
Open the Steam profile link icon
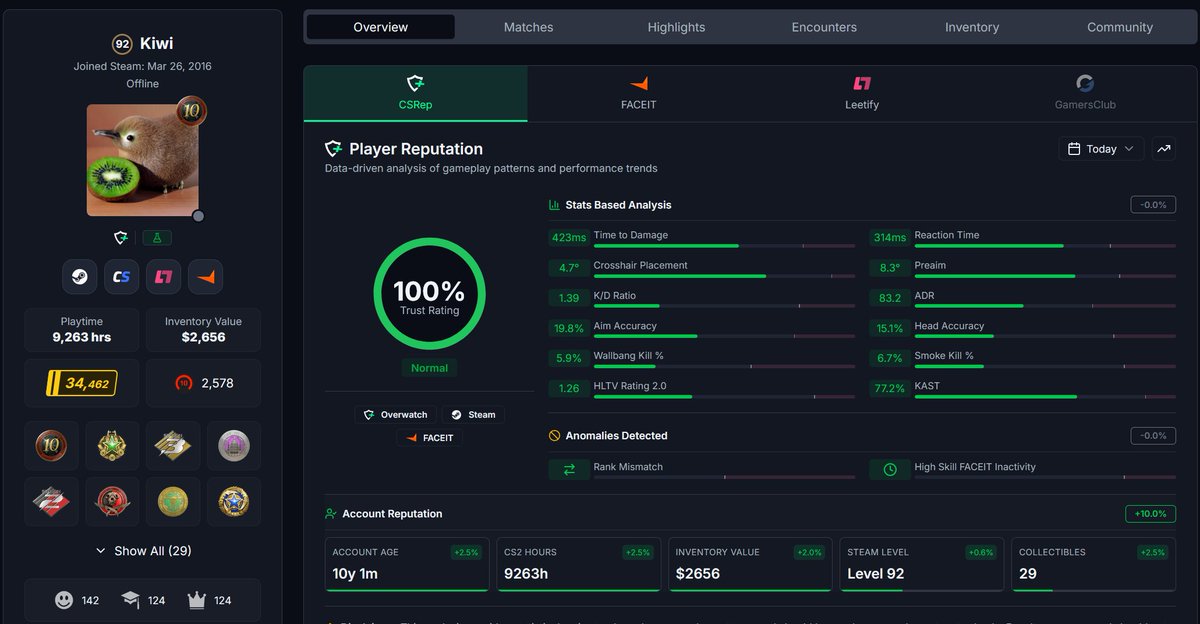pos(80,277)
